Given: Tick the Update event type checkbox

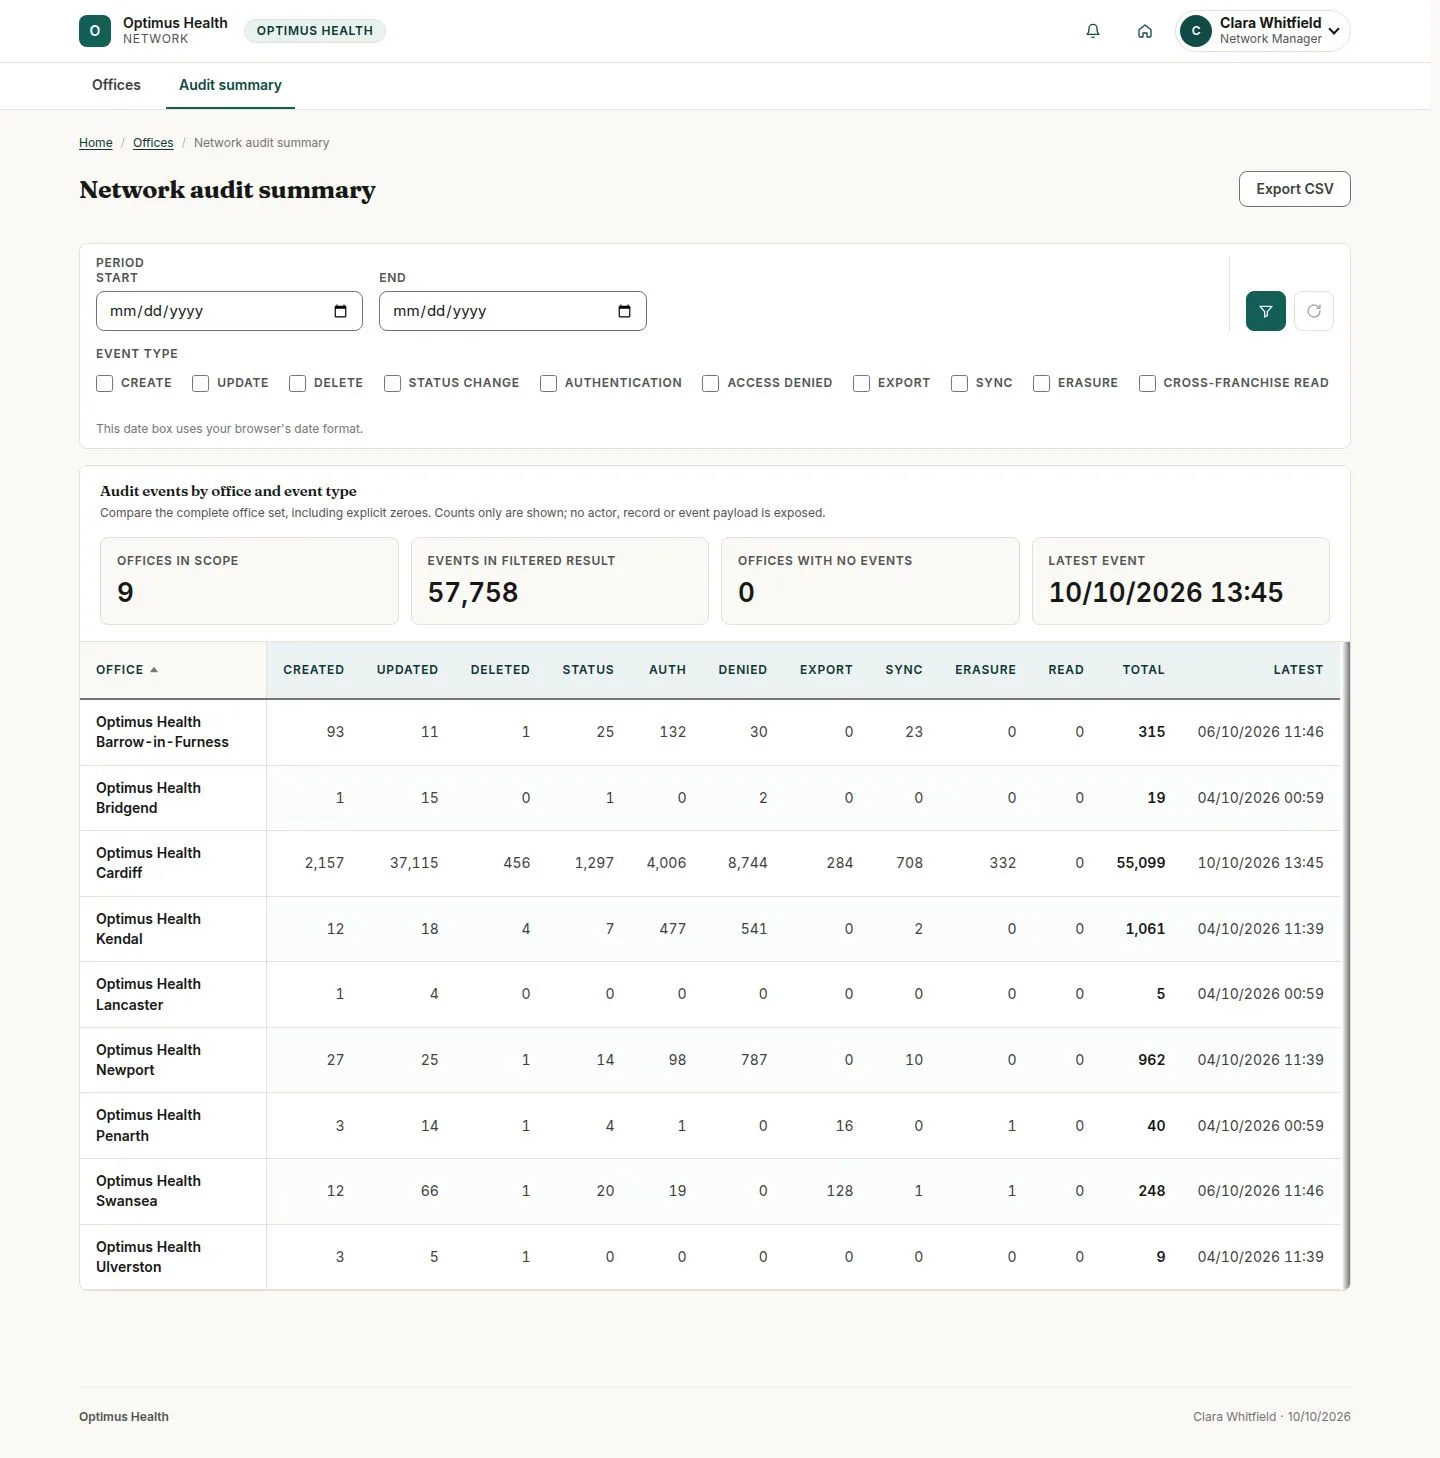Looking at the screenshot, I should (x=201, y=383).
